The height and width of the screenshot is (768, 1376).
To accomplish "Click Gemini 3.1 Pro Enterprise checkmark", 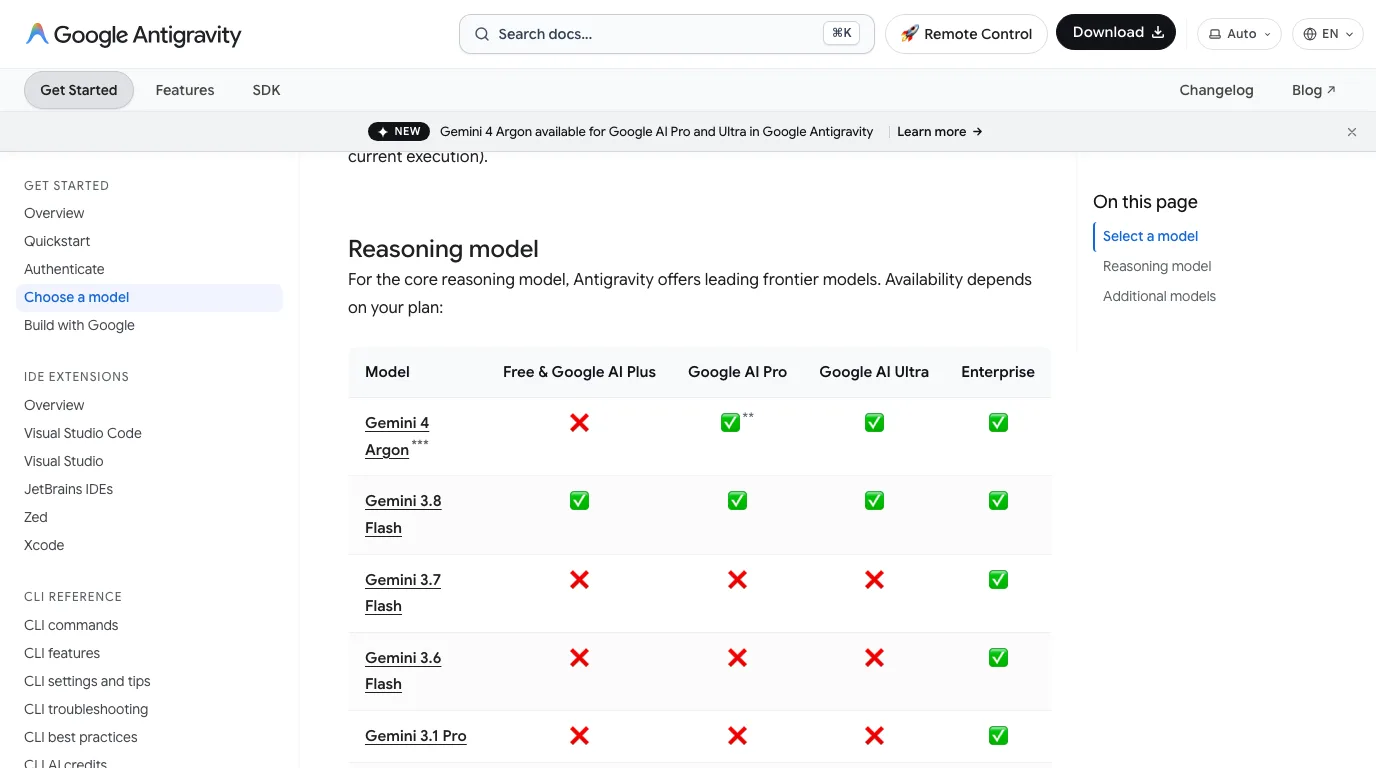I will 998,736.
